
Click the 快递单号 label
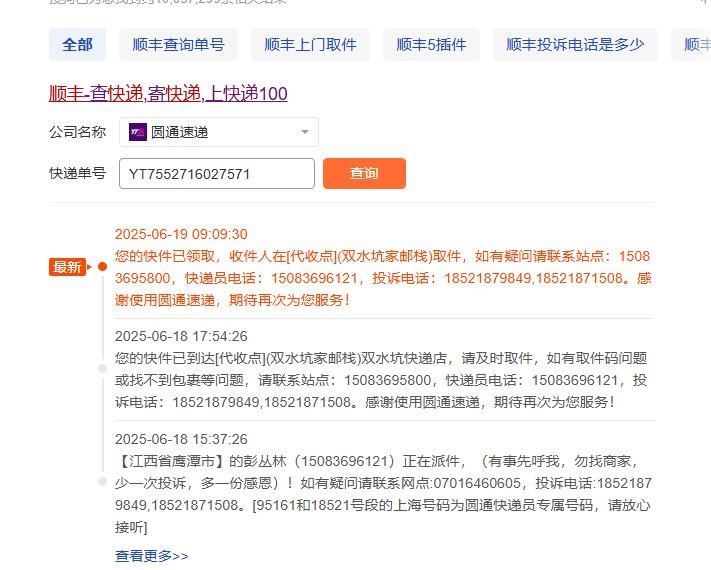pyautogui.click(x=78, y=173)
